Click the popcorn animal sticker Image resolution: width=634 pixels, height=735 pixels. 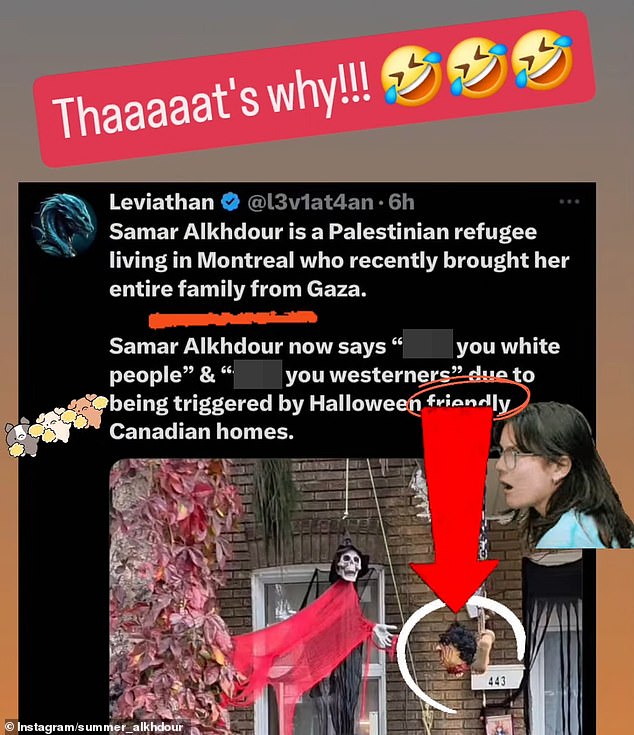coord(55,424)
